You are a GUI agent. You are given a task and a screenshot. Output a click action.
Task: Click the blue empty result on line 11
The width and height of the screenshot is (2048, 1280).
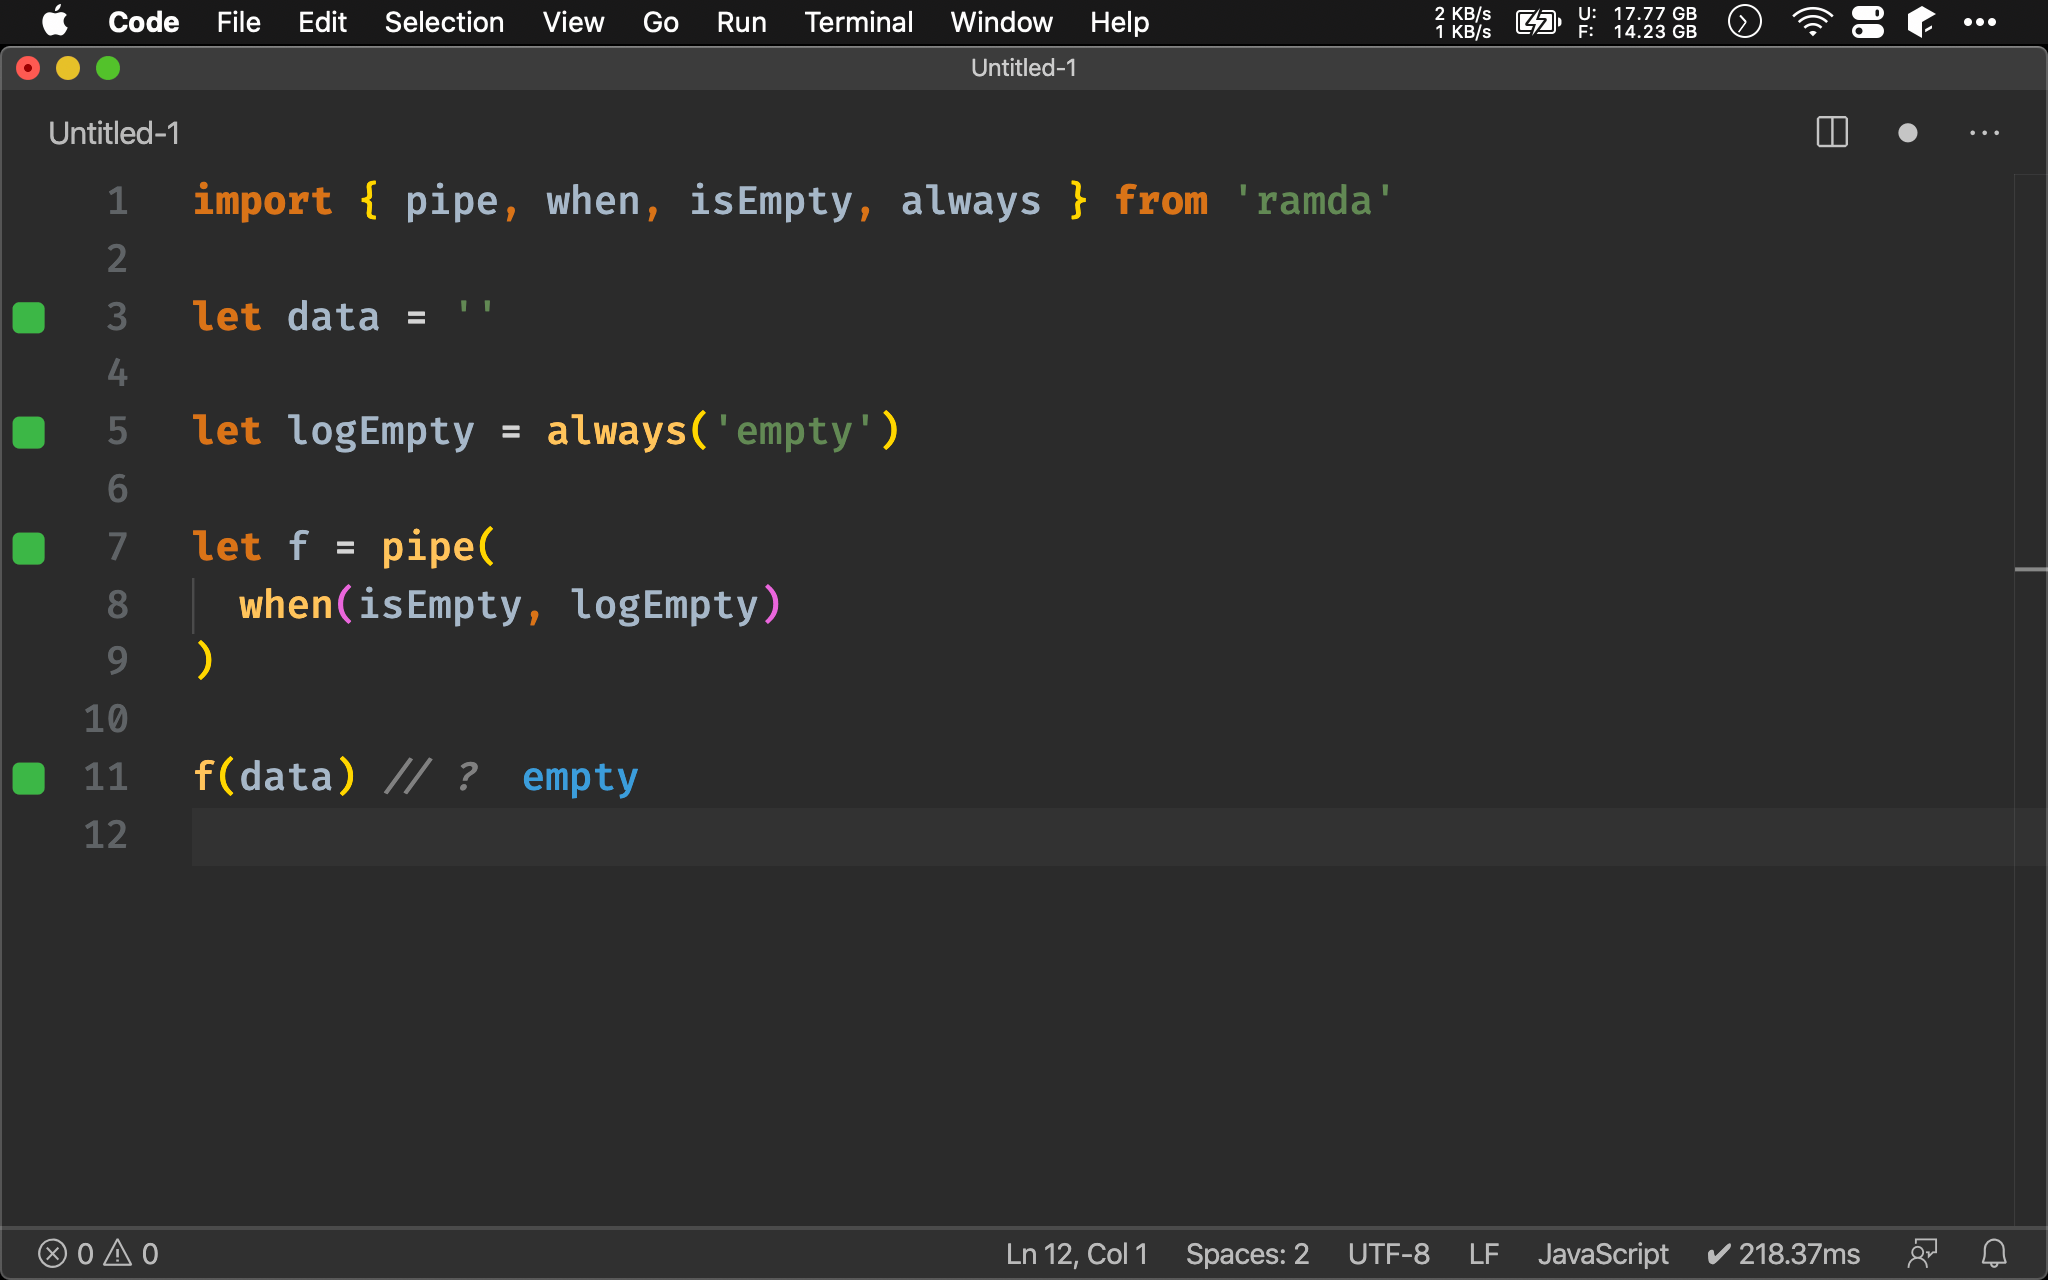tap(580, 778)
